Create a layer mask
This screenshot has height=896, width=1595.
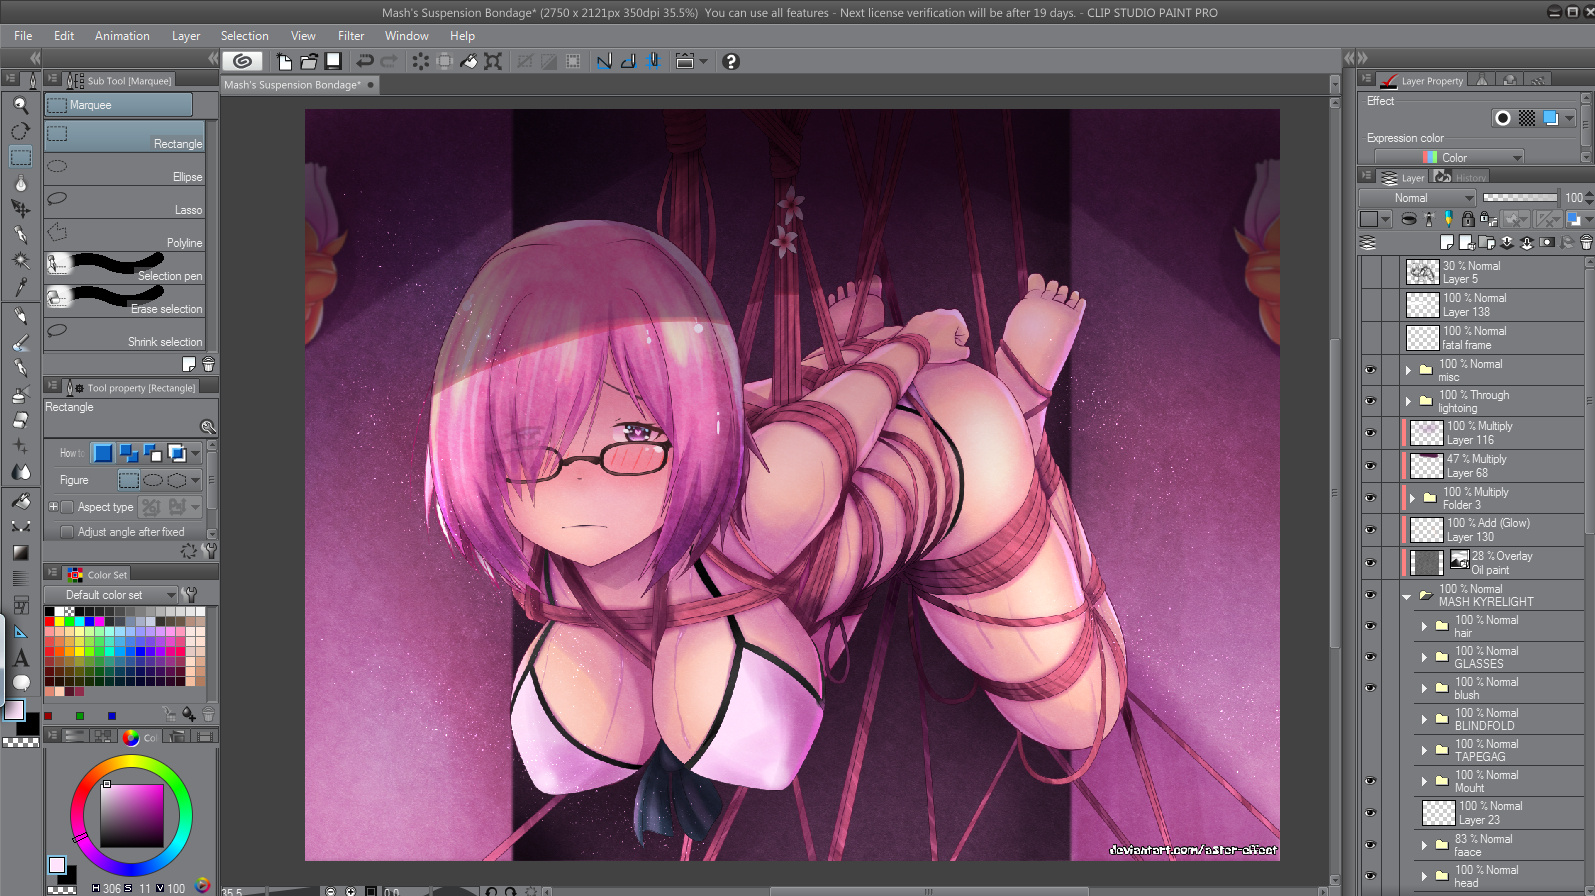pyautogui.click(x=1547, y=242)
